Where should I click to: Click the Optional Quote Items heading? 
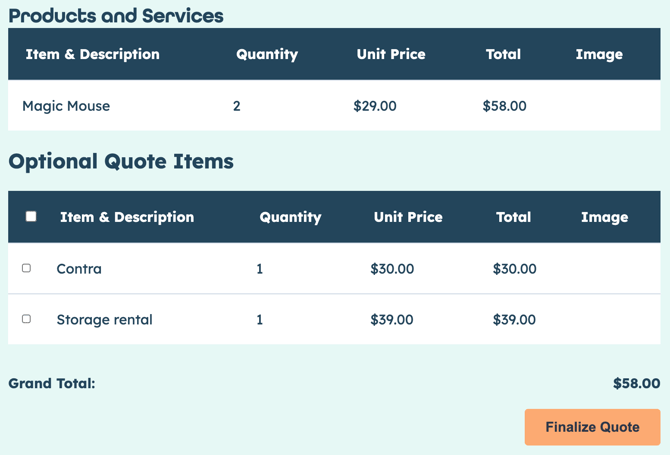click(x=121, y=161)
